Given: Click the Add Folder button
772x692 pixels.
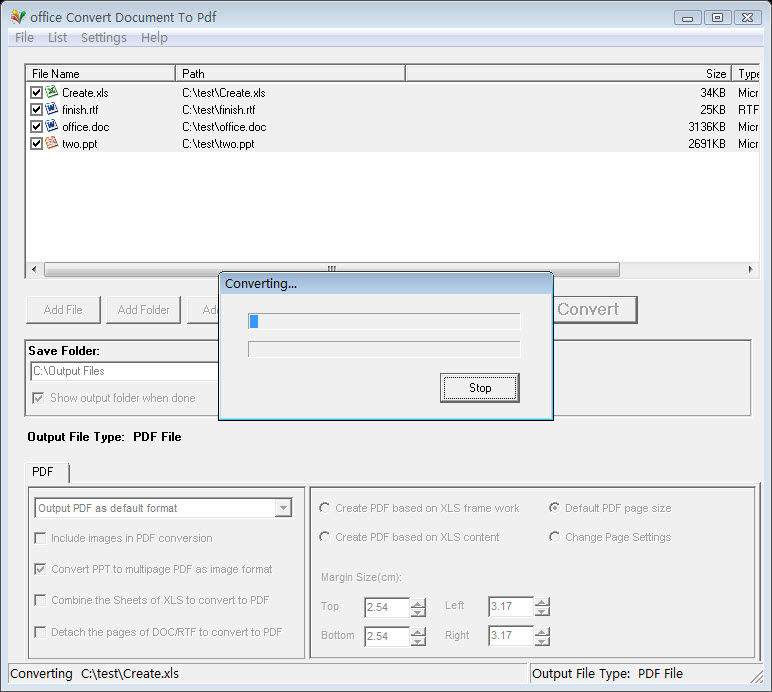Looking at the screenshot, I should 143,310.
